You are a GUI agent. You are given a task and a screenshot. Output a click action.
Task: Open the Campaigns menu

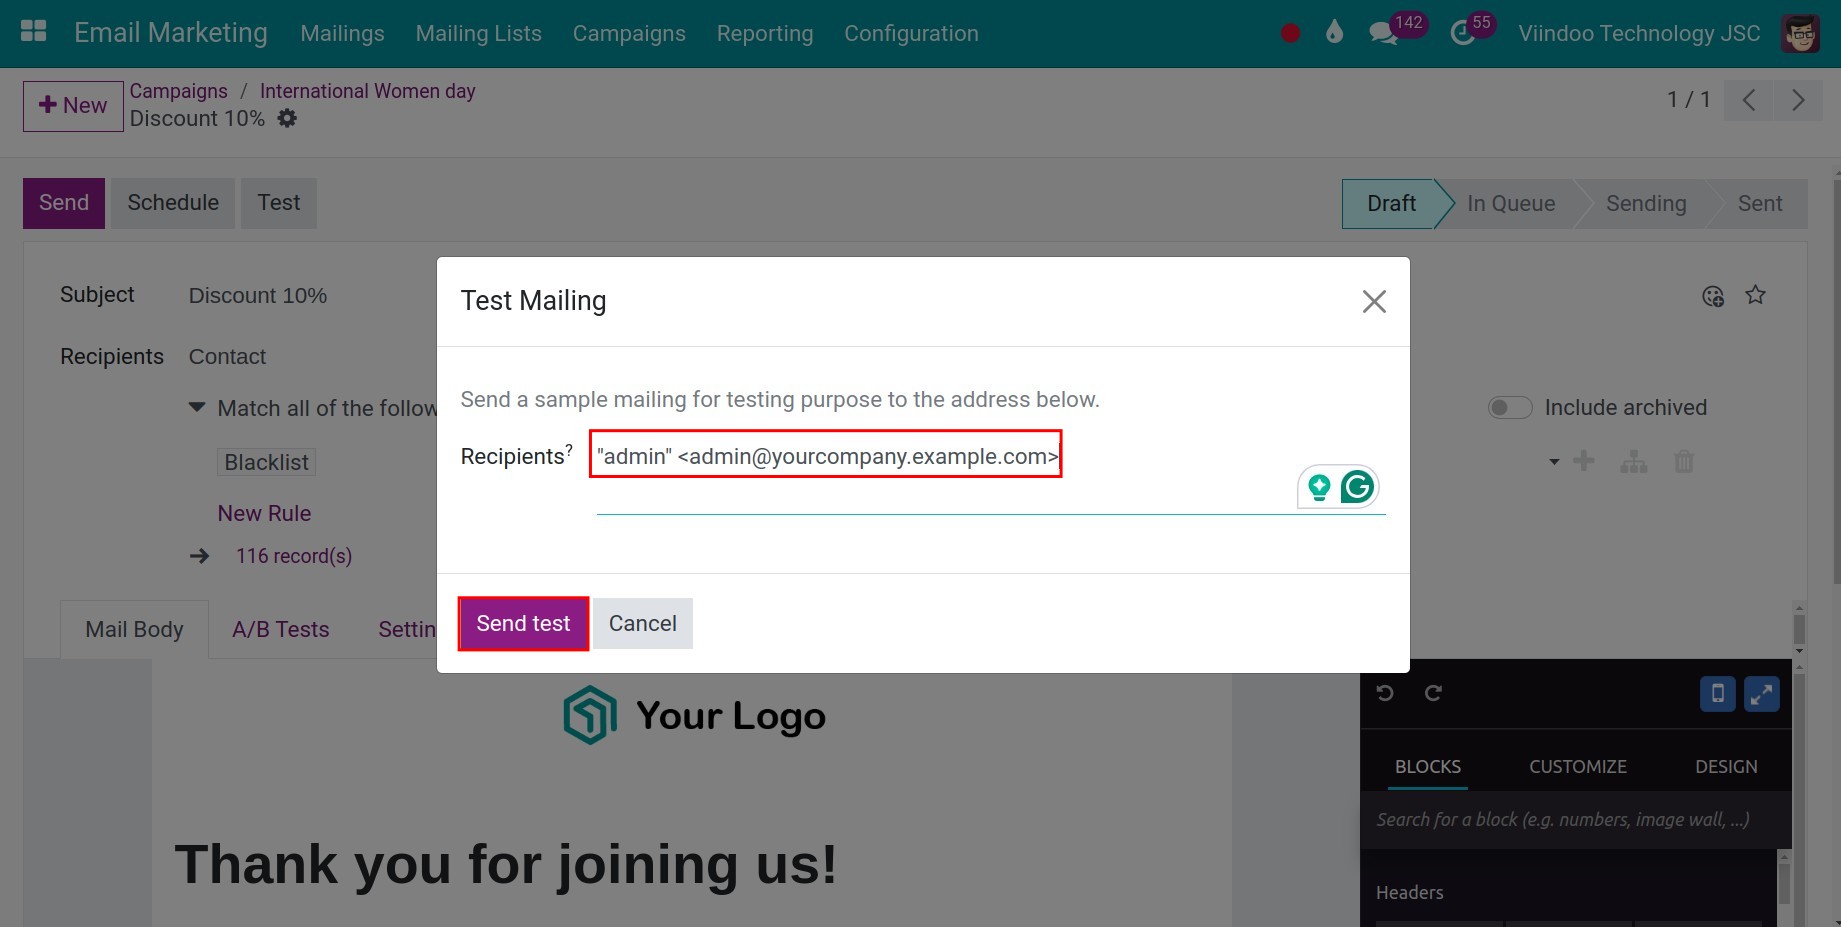click(629, 33)
